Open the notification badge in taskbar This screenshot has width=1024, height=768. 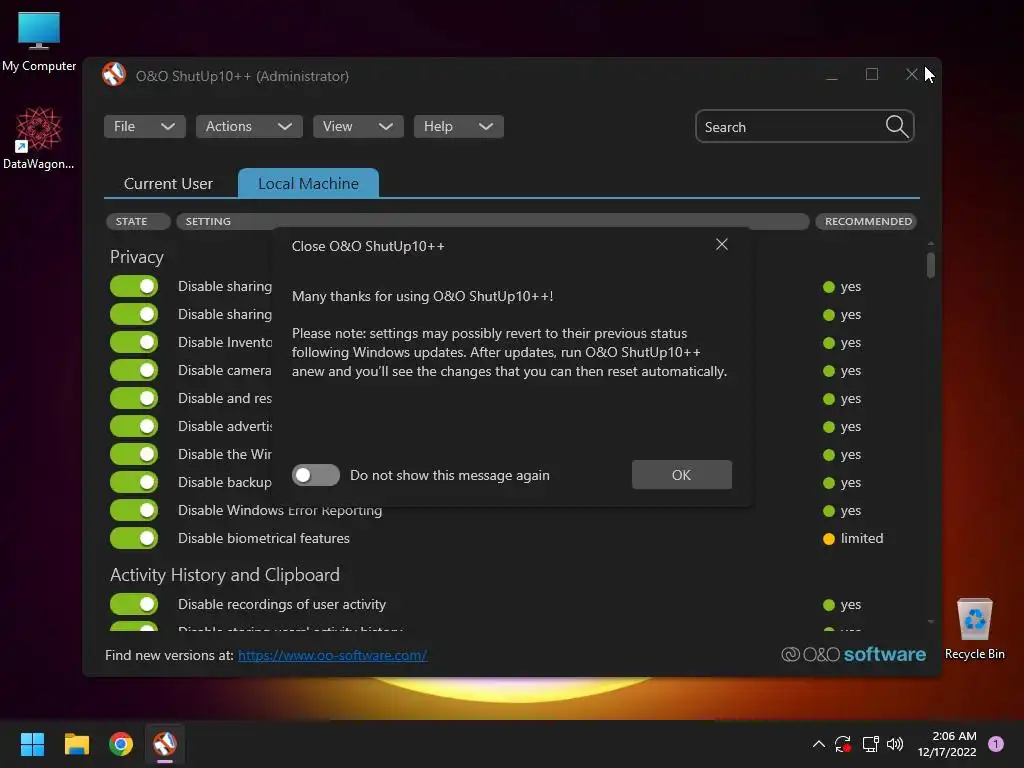point(996,744)
